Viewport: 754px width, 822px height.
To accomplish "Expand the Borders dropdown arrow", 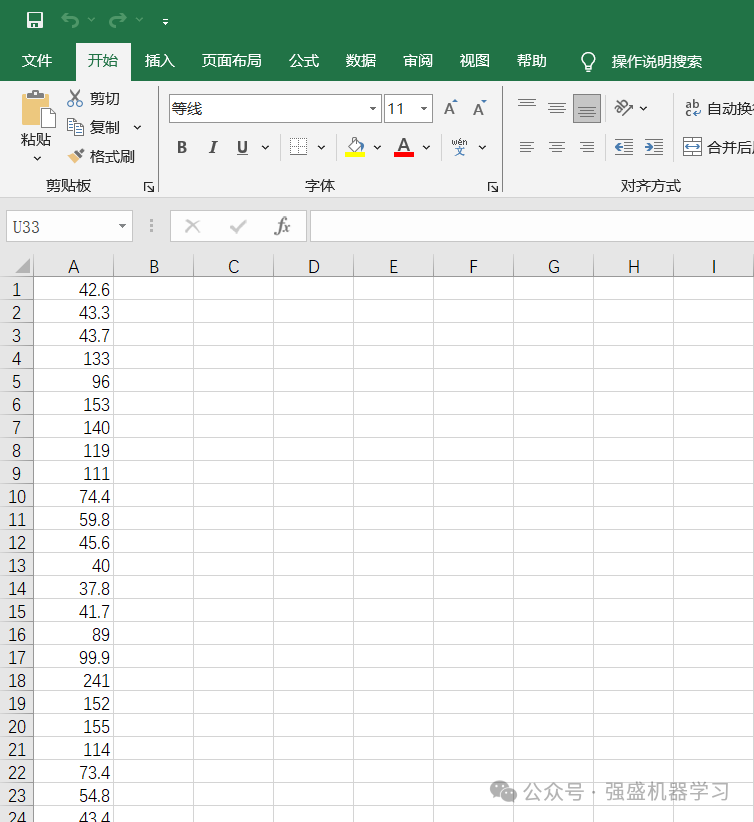I will 321,148.
